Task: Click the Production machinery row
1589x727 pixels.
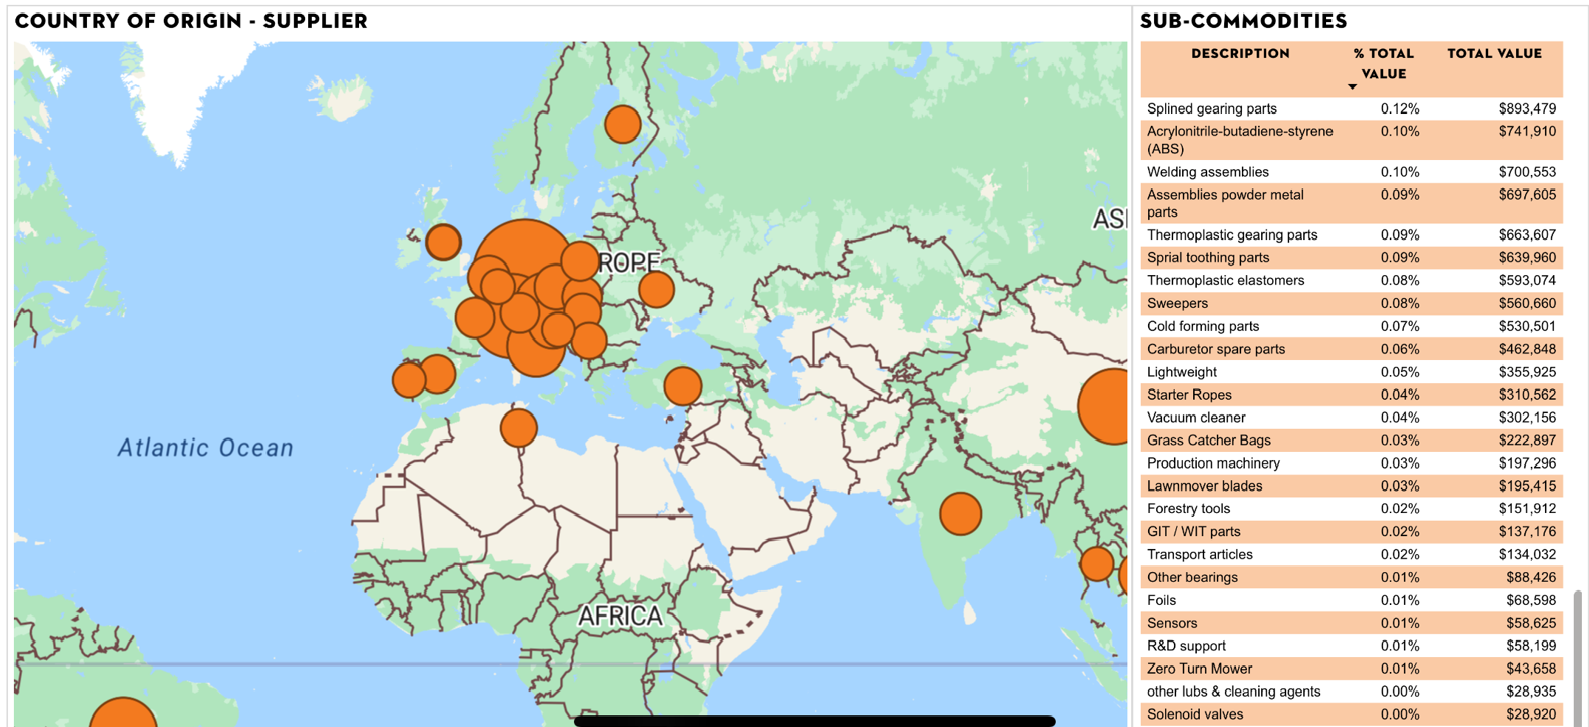Action: 1351,463
